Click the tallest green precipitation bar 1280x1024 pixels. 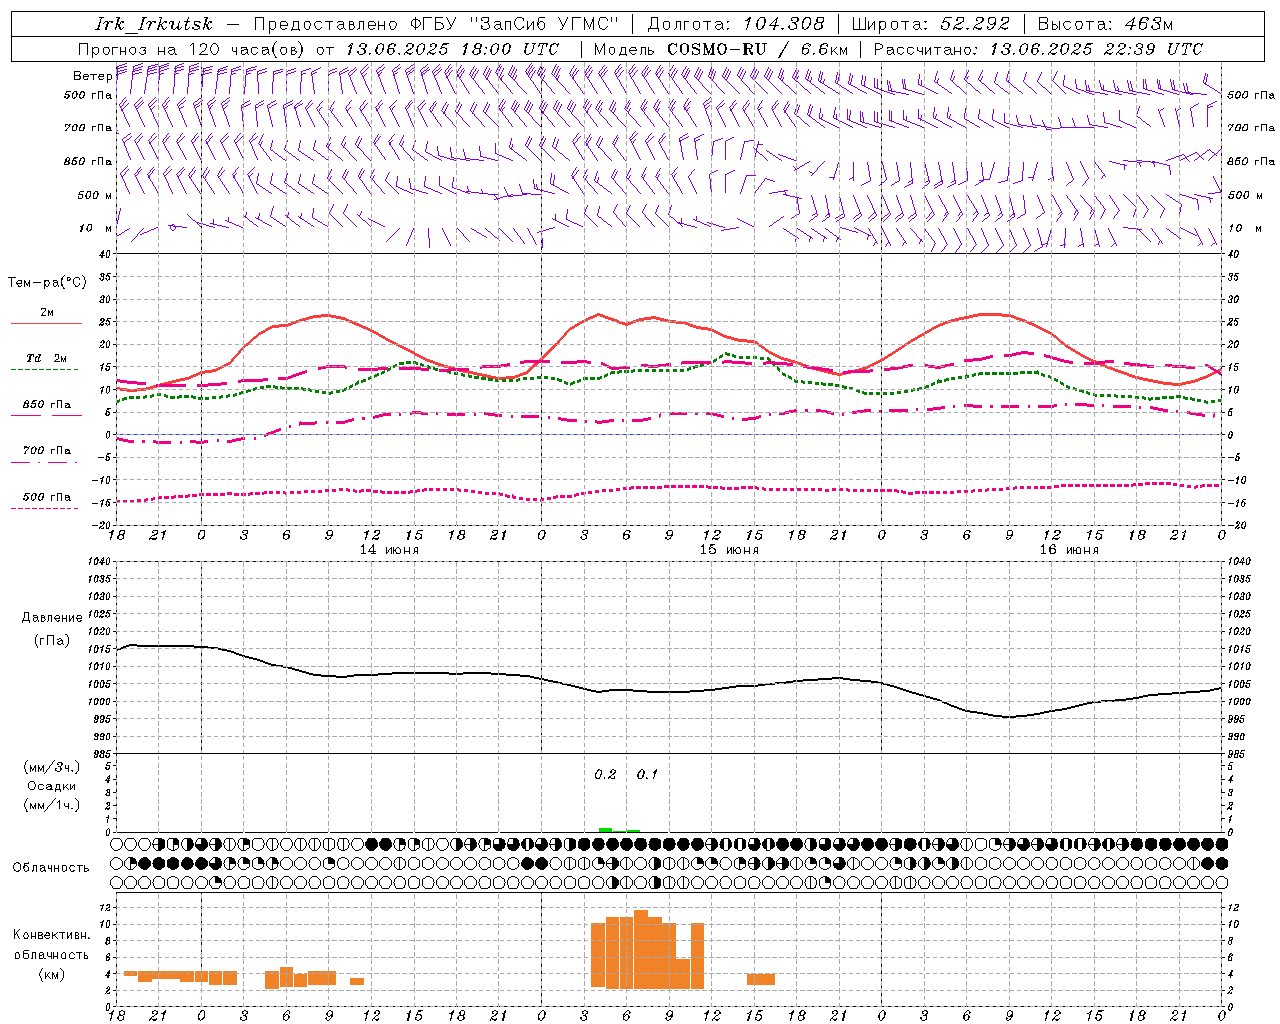(605, 830)
